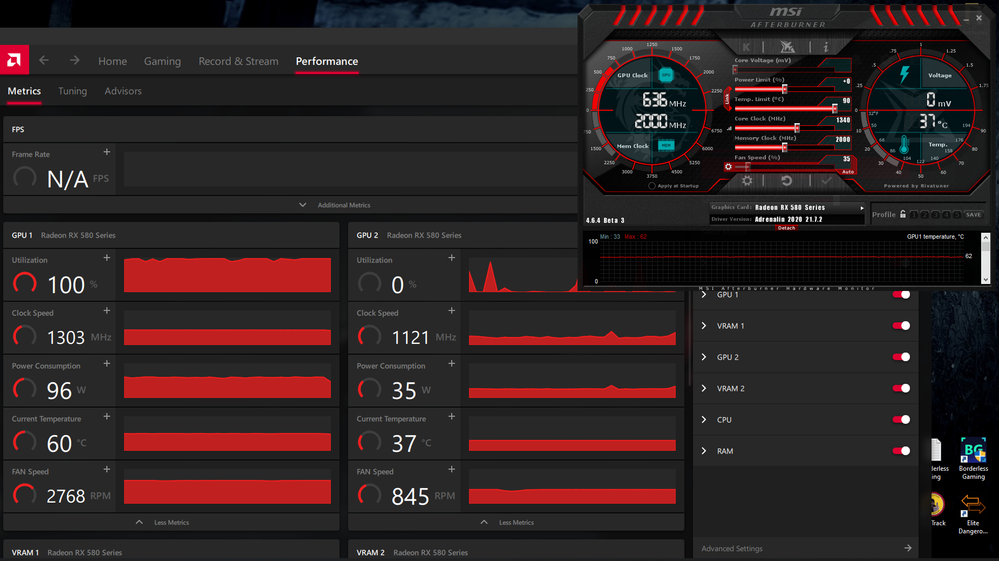Click the Temp. Limit slider handle
The width and height of the screenshot is (999, 561).
[x=834, y=108]
